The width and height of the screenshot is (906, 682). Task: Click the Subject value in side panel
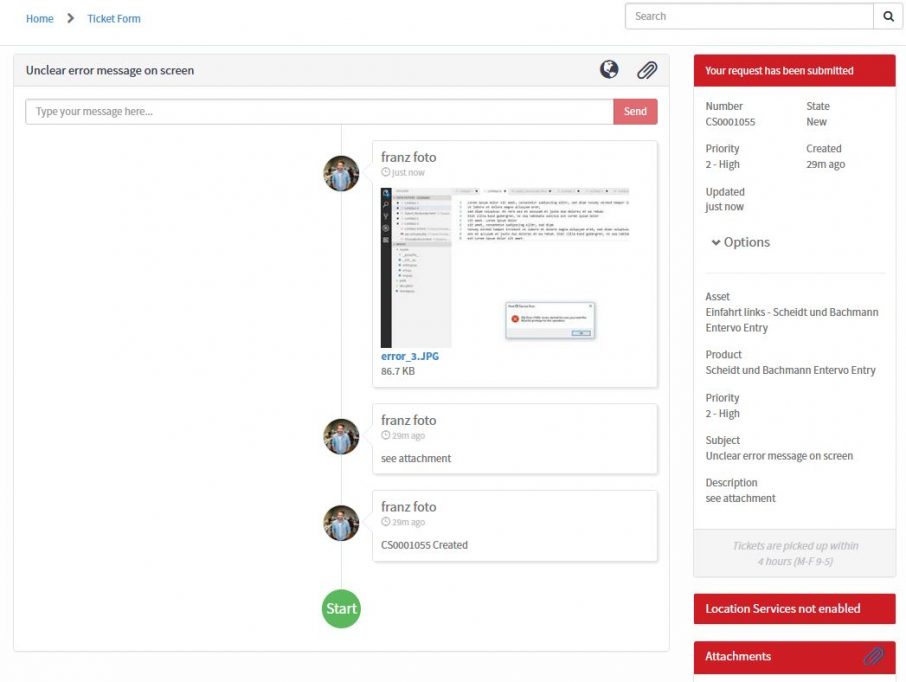point(779,456)
